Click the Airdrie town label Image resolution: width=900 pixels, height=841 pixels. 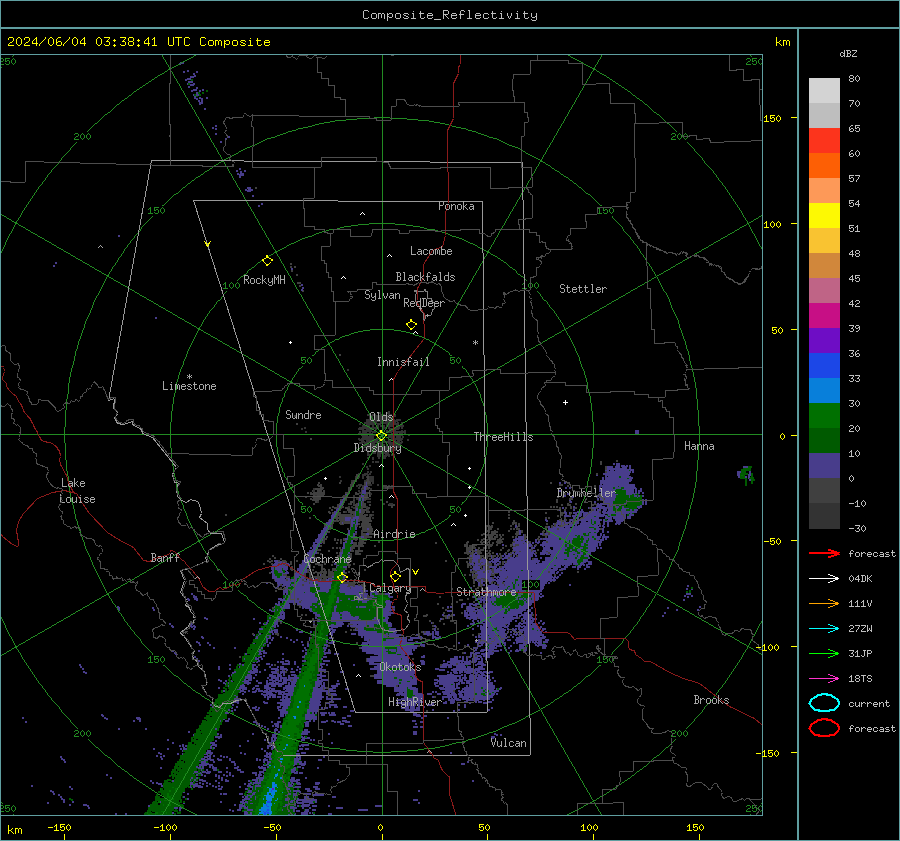coord(394,534)
